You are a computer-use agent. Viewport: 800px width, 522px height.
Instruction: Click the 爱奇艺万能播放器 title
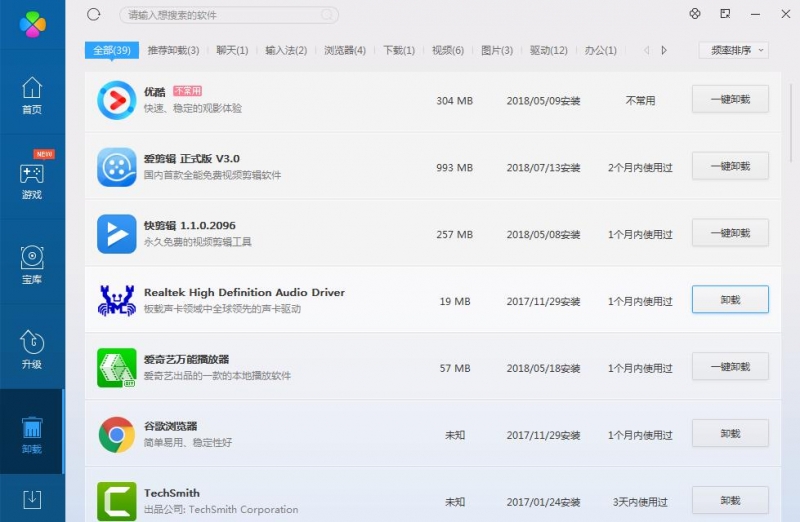pyautogui.click(x=186, y=359)
